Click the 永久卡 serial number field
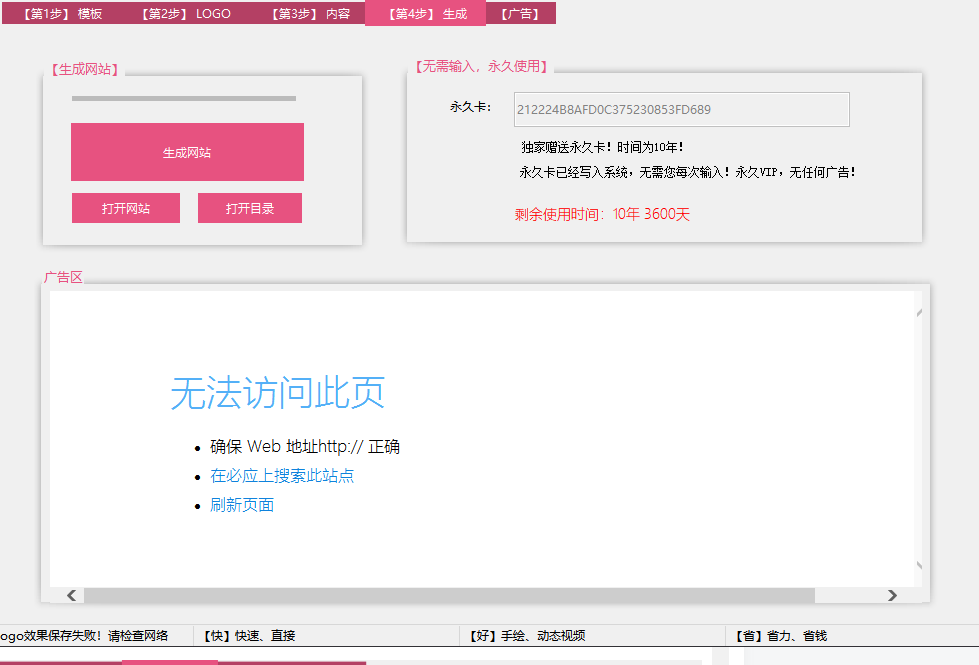This screenshot has height=665, width=979. [x=681, y=110]
